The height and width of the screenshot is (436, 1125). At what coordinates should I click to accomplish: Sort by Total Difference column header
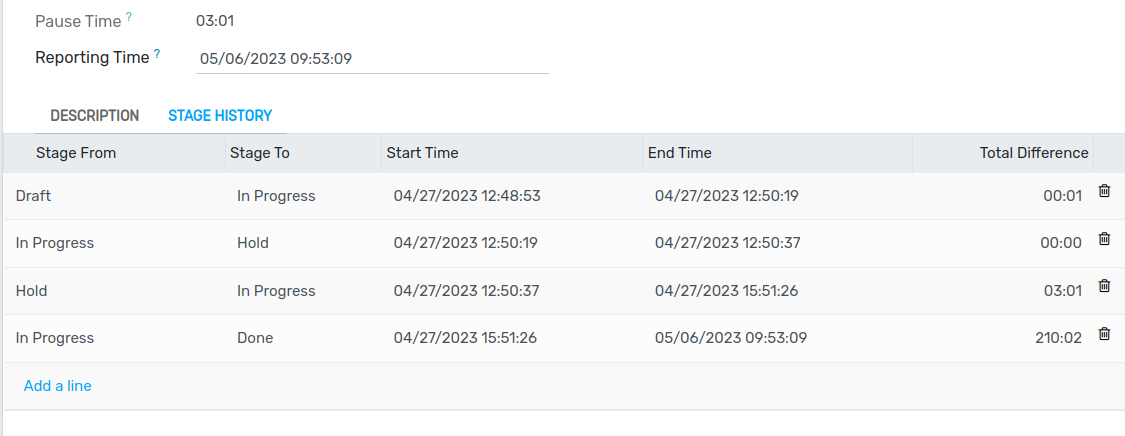click(1003, 153)
